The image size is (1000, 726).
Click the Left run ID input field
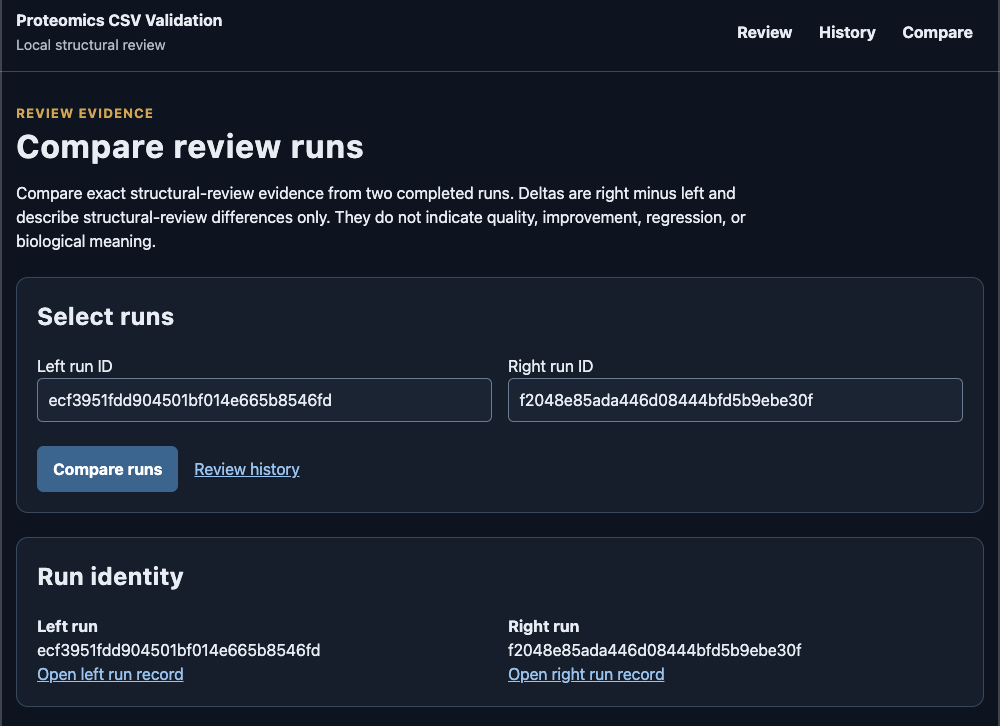264,400
